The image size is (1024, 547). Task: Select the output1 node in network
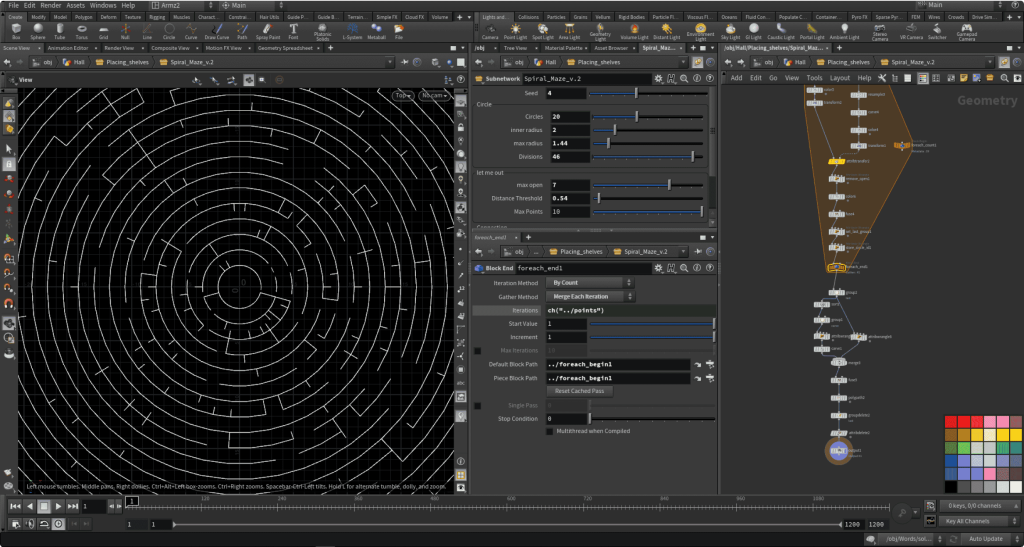[839, 450]
